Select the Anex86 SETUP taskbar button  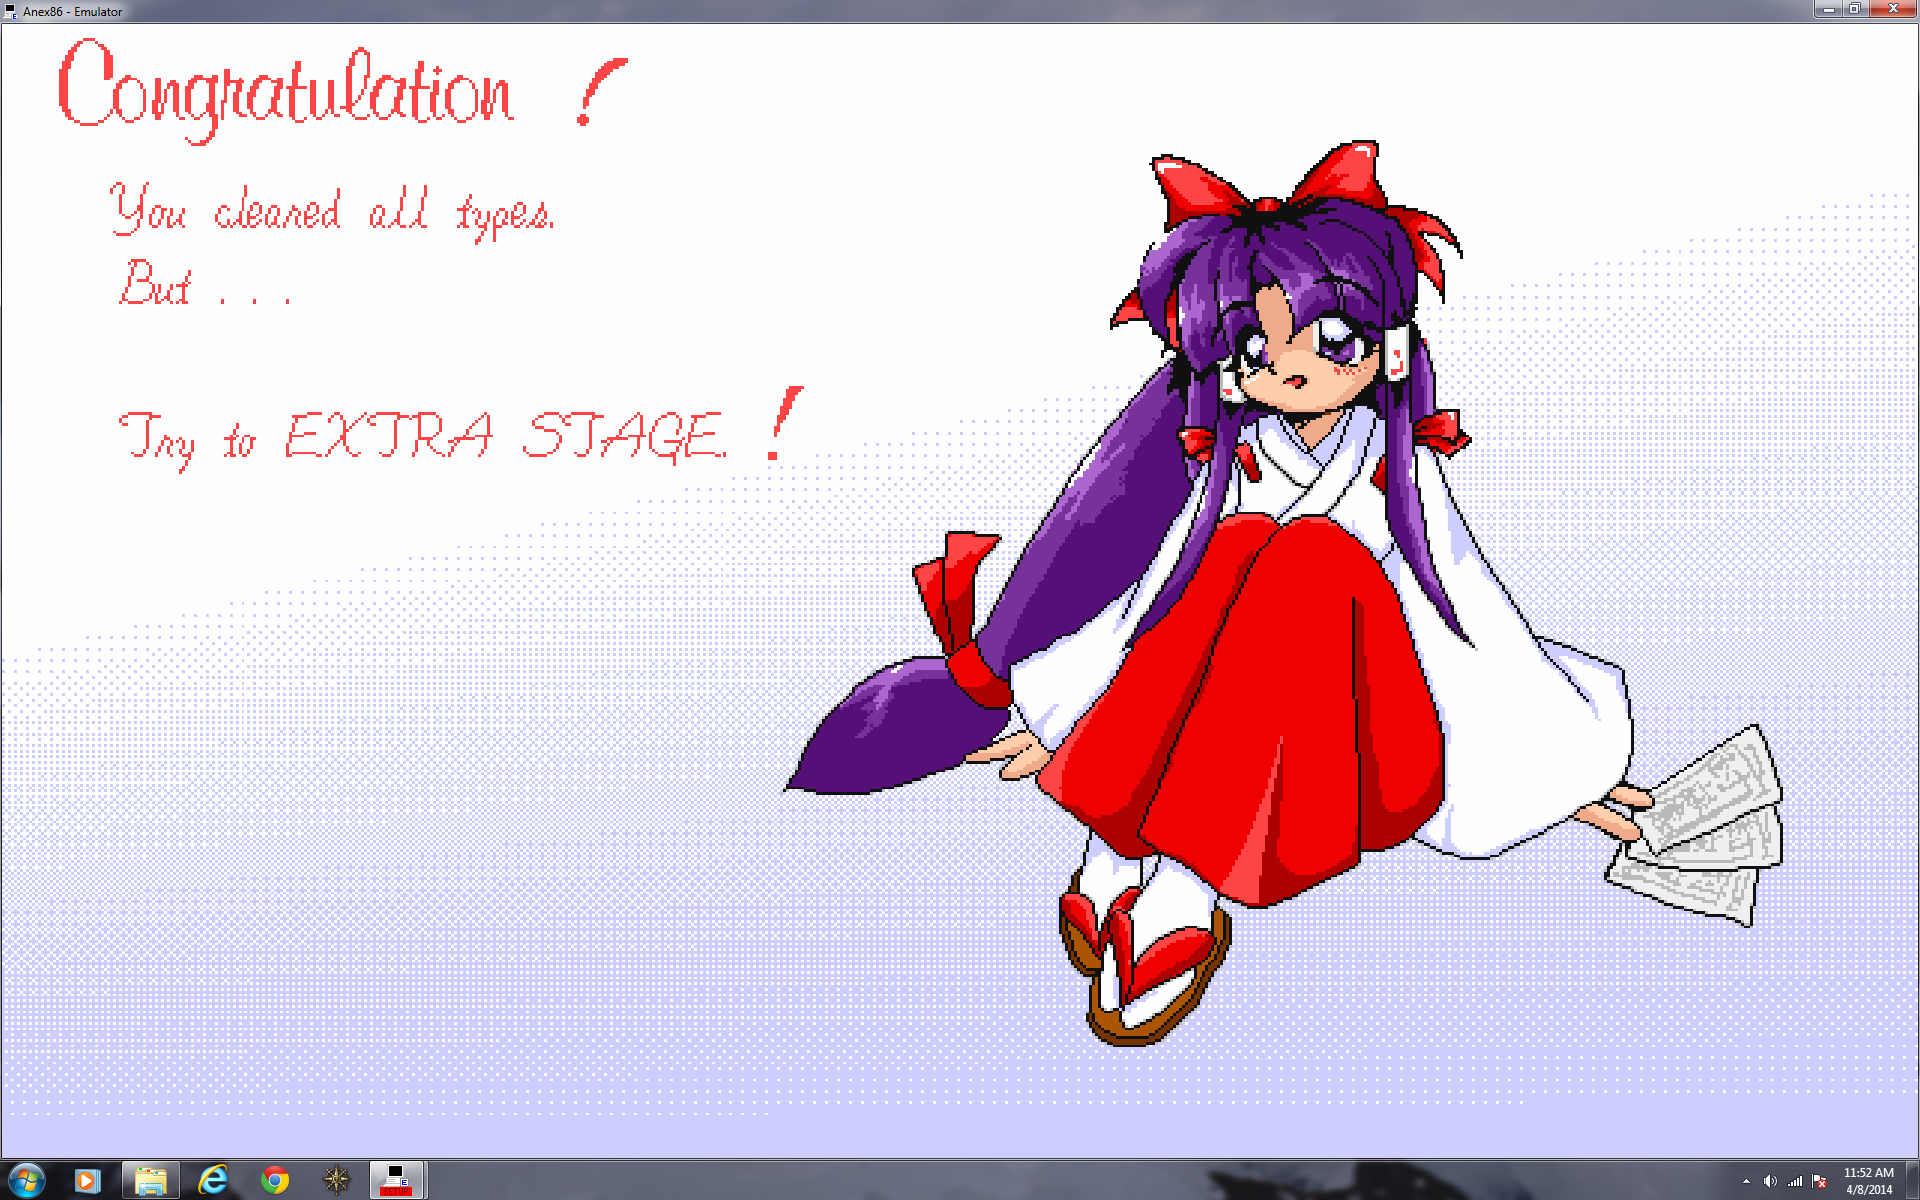(398, 1181)
